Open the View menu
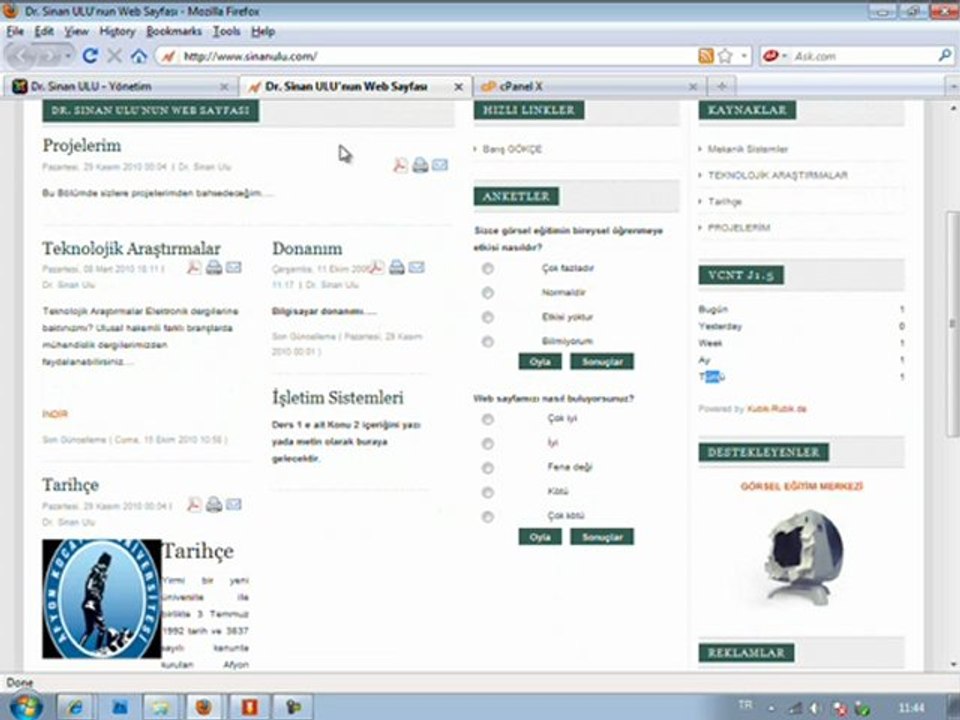Viewport: 960px width, 720px height. 77,31
